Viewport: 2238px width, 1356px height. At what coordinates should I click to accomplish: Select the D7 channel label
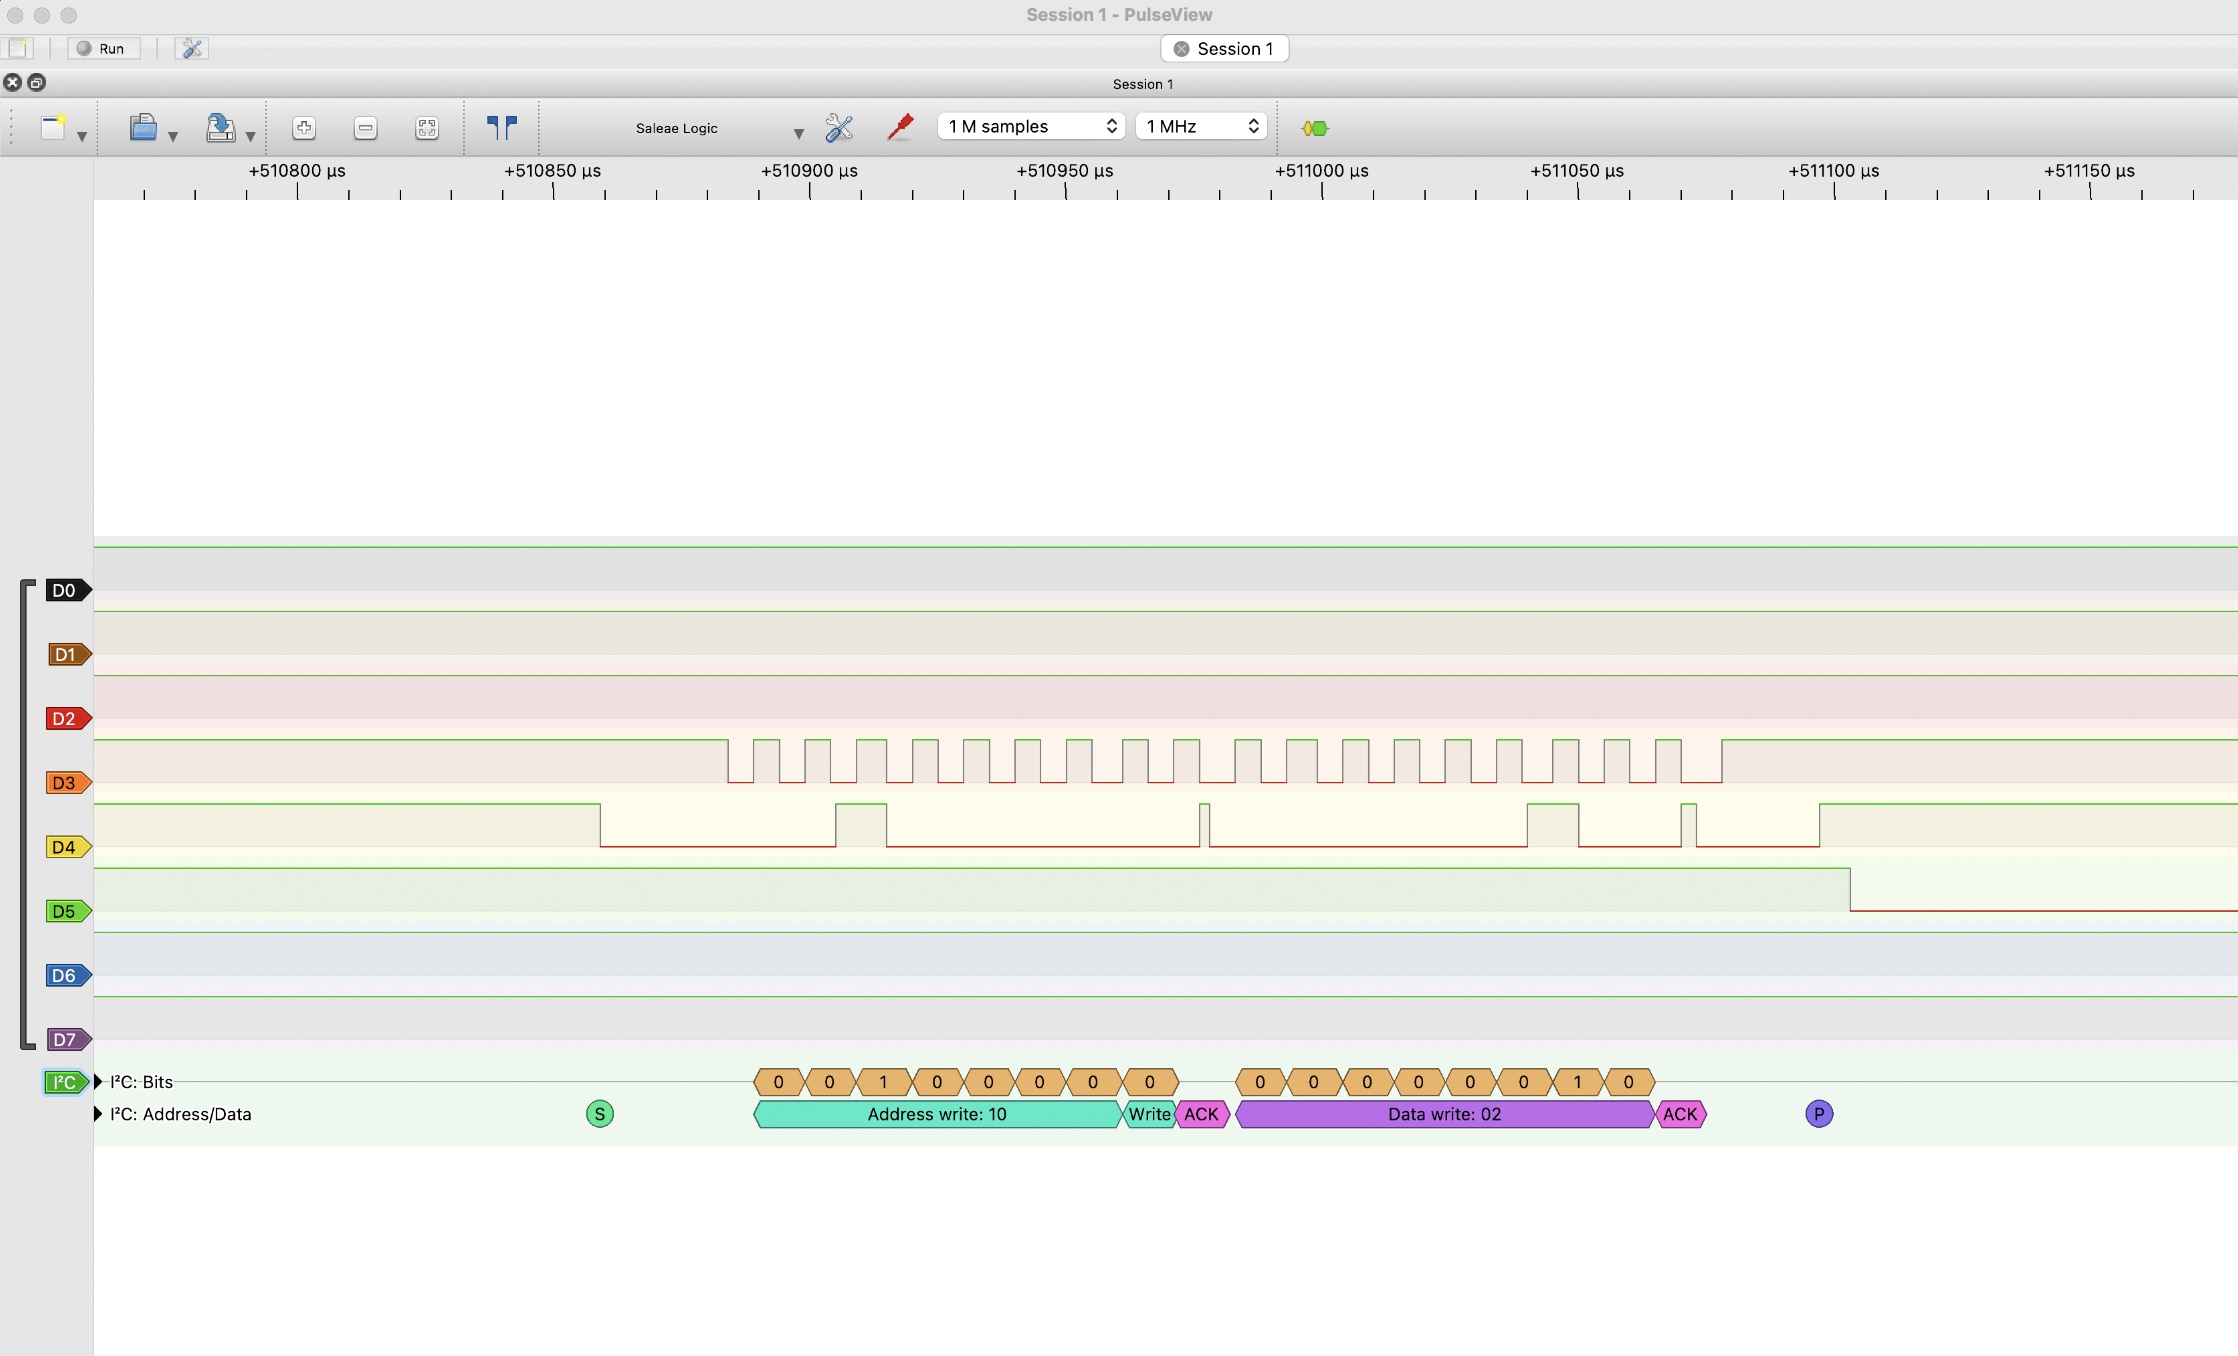click(x=68, y=1039)
